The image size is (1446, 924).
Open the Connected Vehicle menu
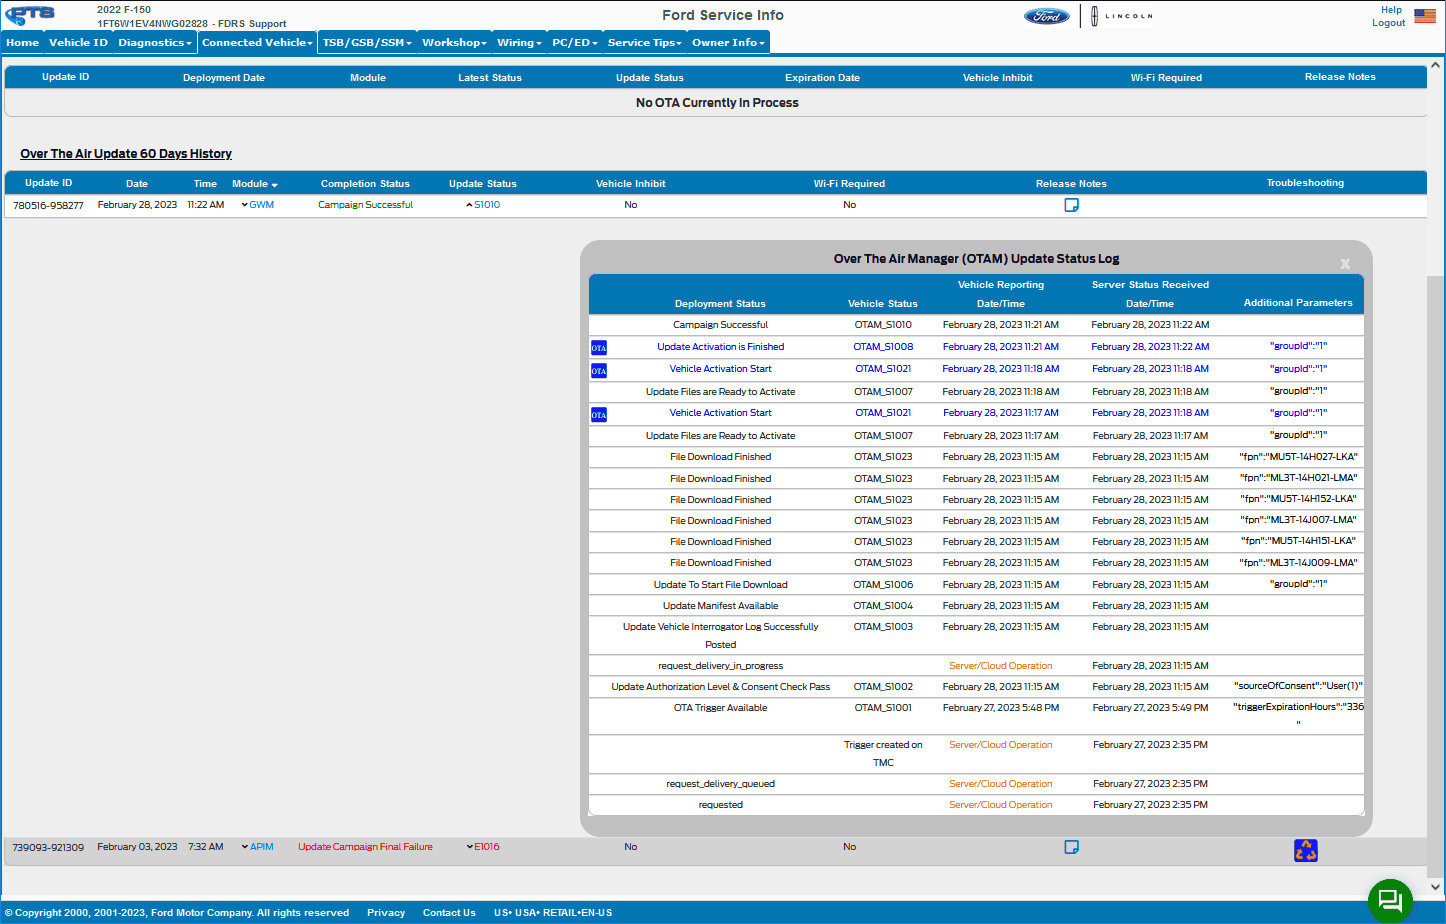257,43
